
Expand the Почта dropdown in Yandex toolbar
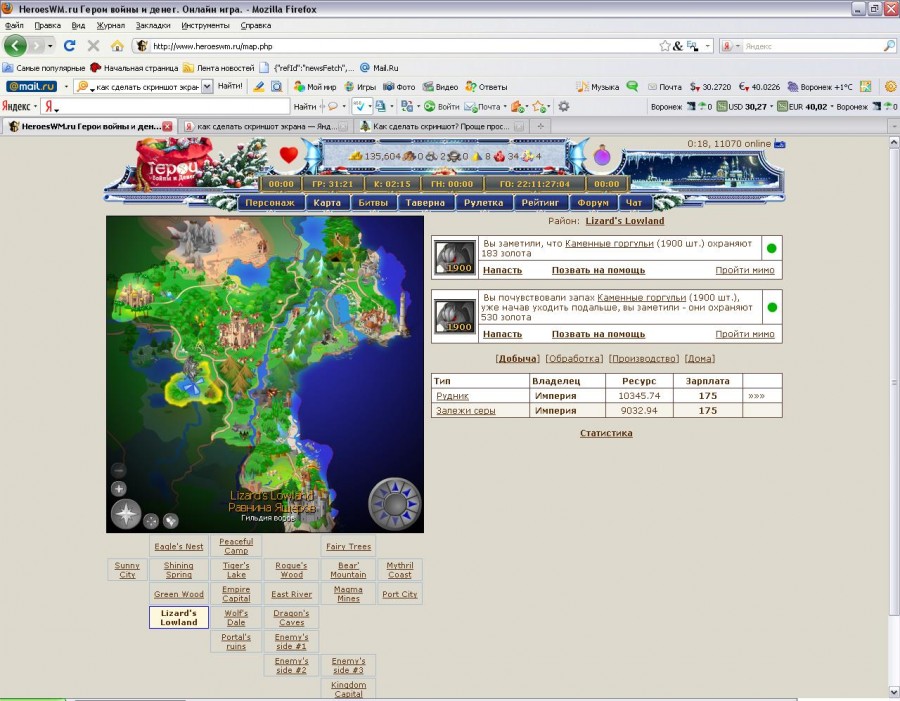[505, 107]
